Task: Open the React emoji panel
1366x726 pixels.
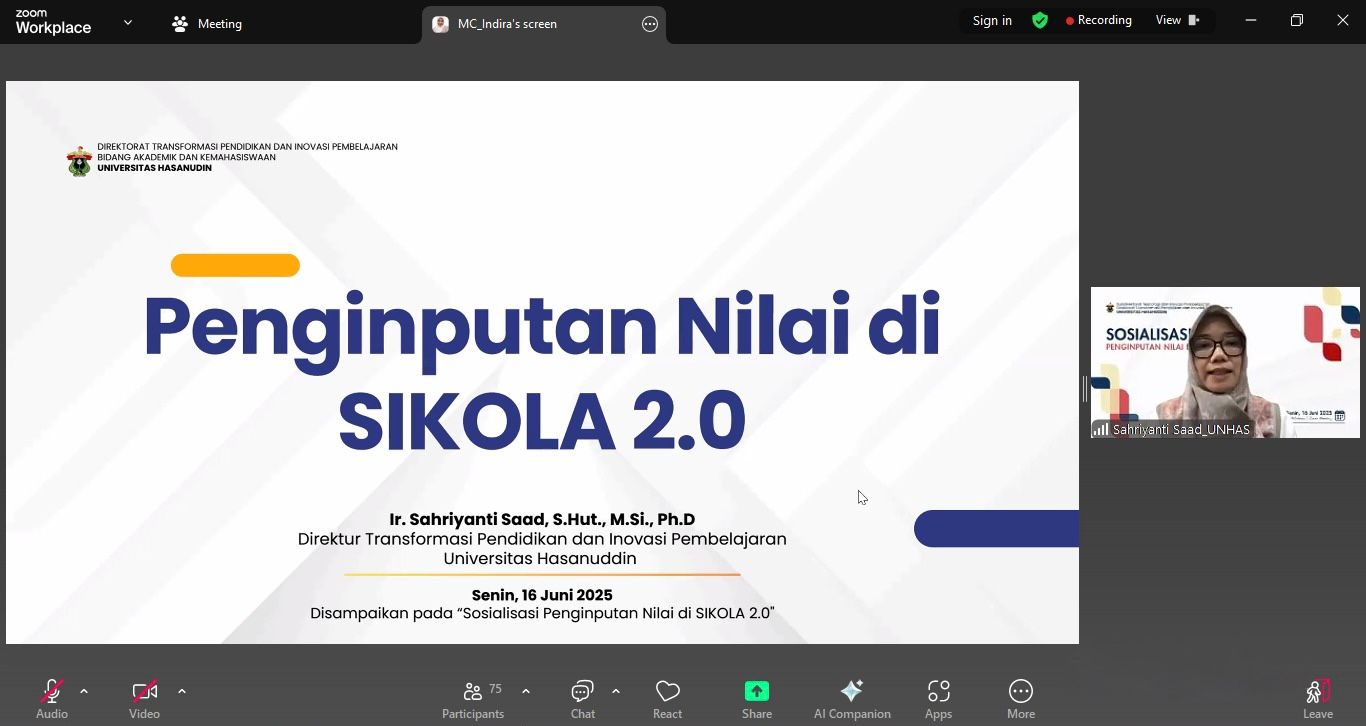Action: tap(667, 697)
